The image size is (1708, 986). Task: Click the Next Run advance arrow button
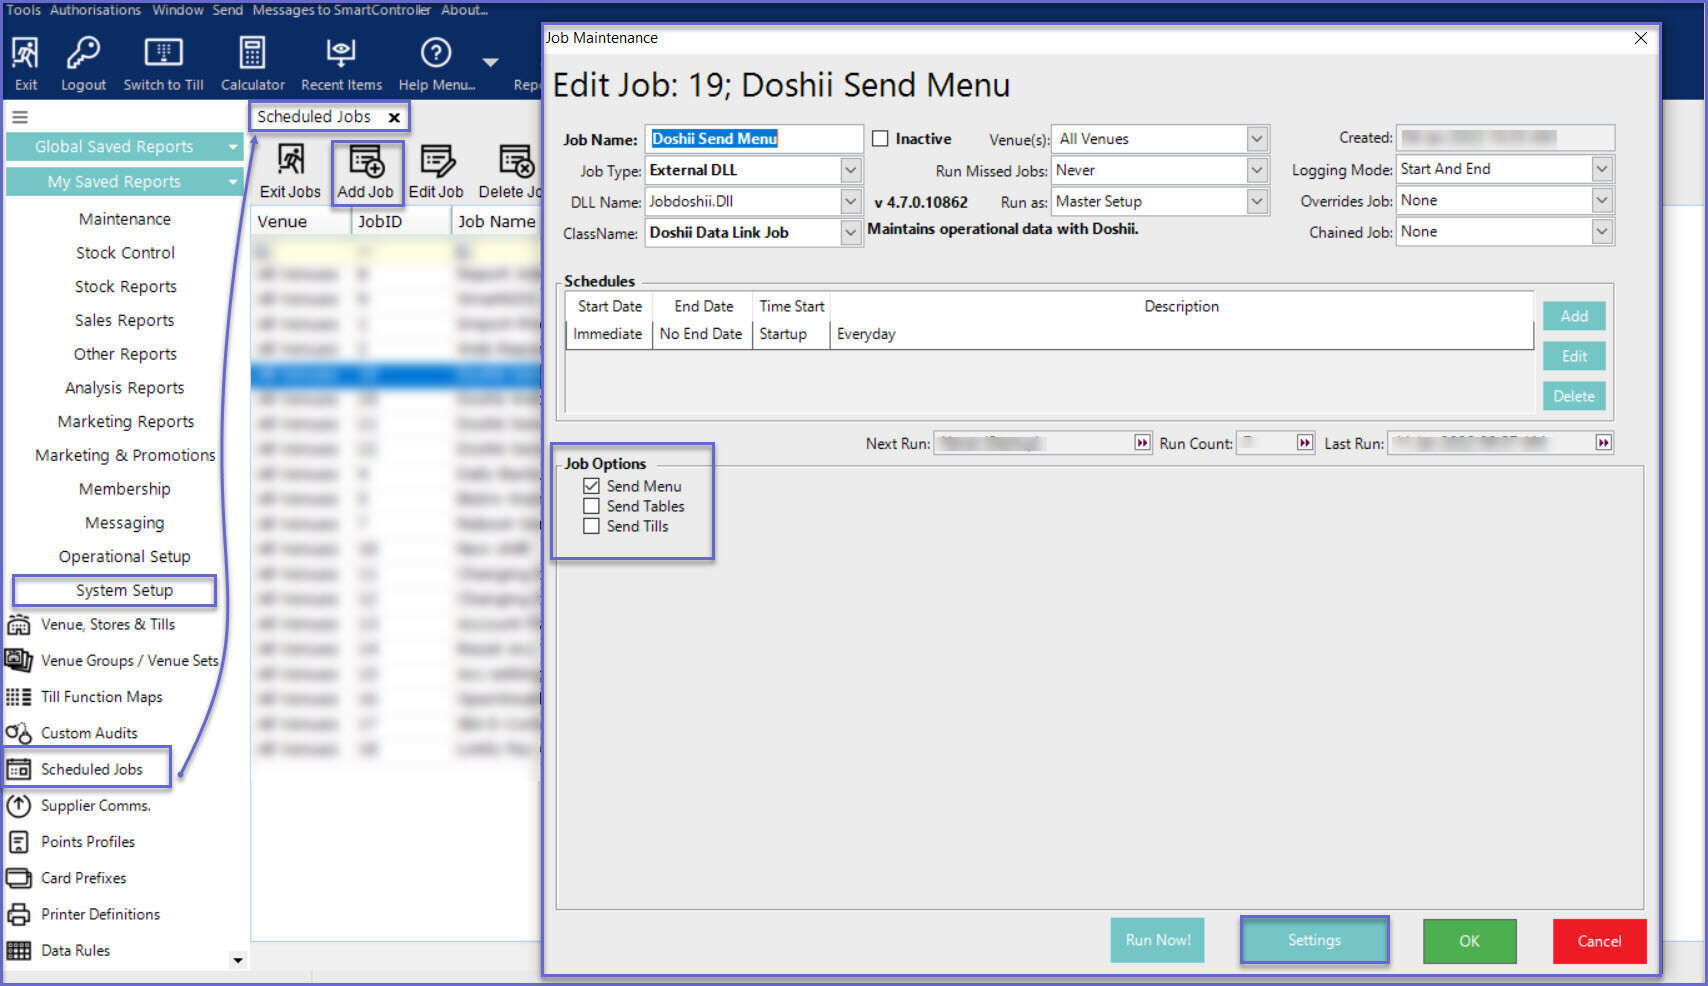(x=1142, y=443)
